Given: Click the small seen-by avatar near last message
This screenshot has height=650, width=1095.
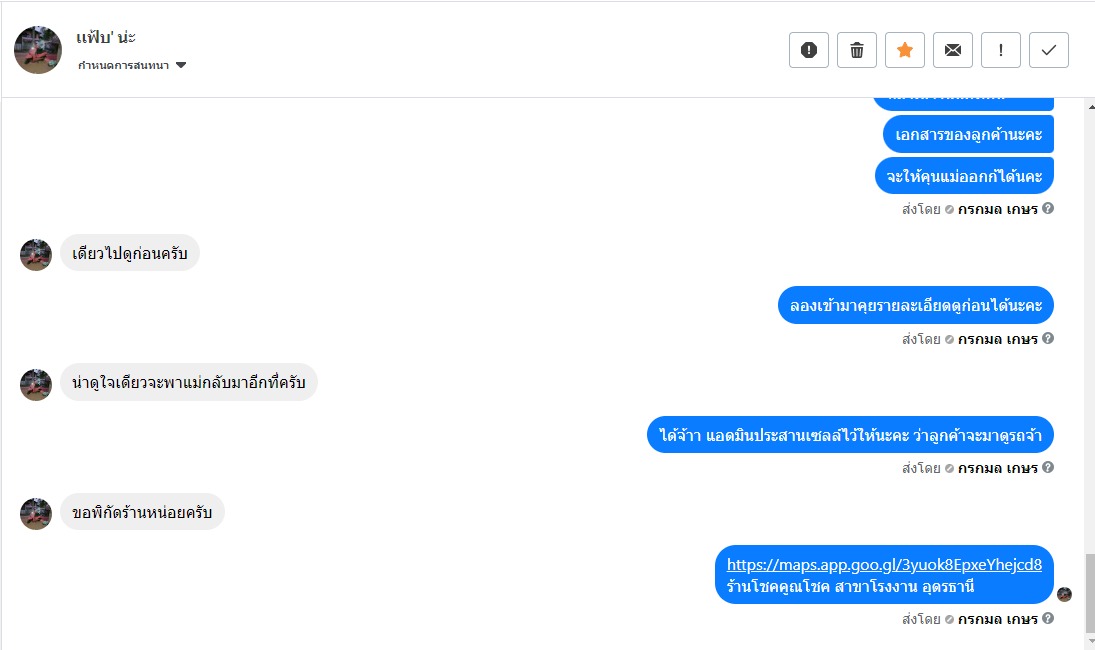Looking at the screenshot, I should point(1064,594).
